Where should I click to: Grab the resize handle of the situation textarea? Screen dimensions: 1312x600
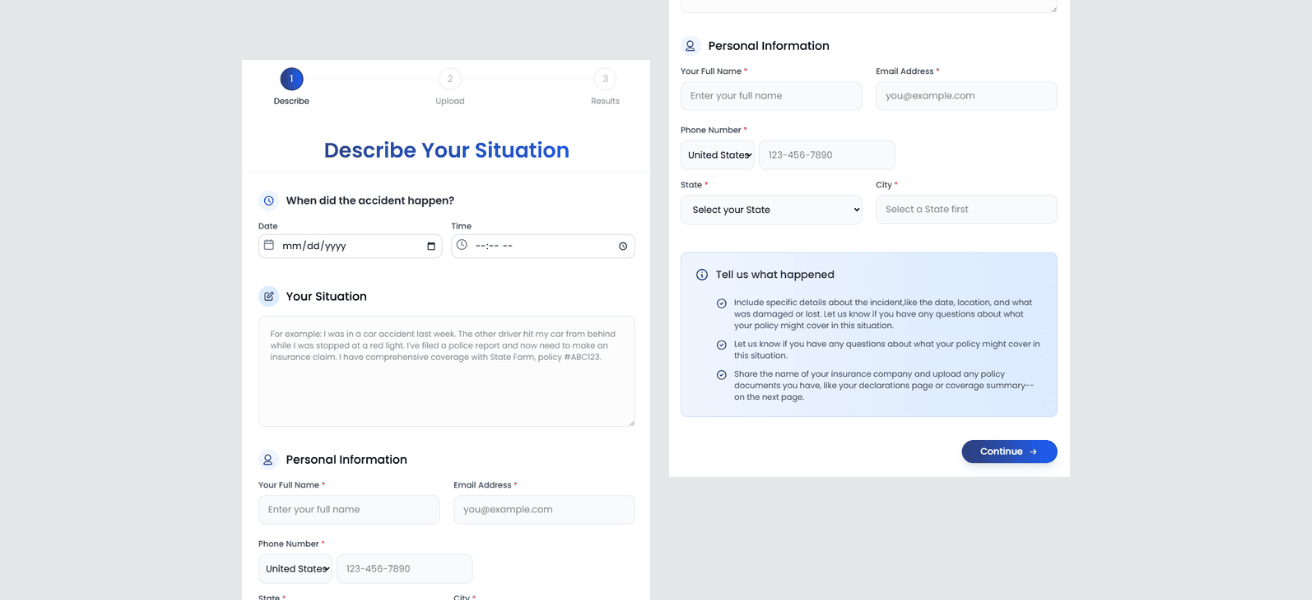click(630, 422)
